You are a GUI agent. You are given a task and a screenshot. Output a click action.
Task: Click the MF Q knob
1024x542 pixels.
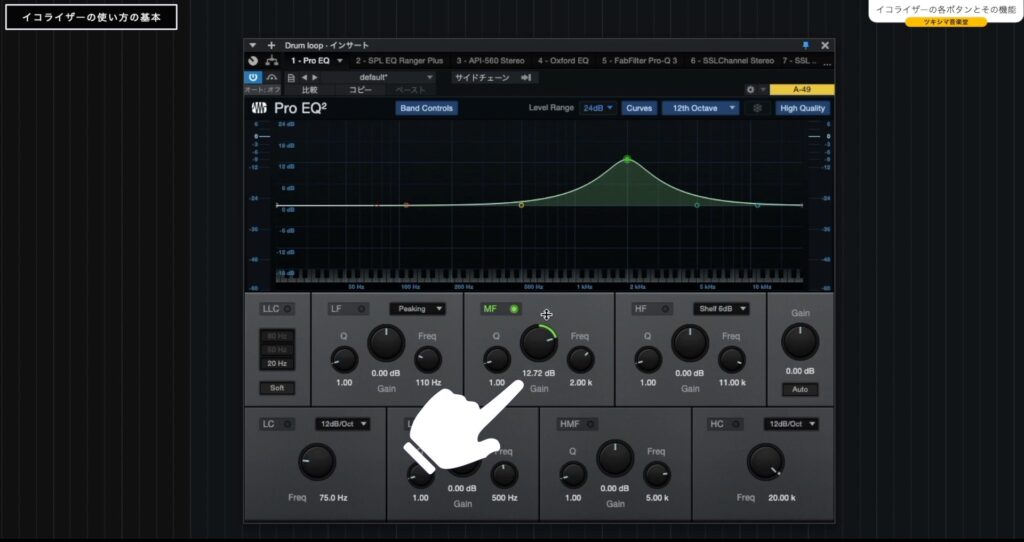click(x=496, y=360)
